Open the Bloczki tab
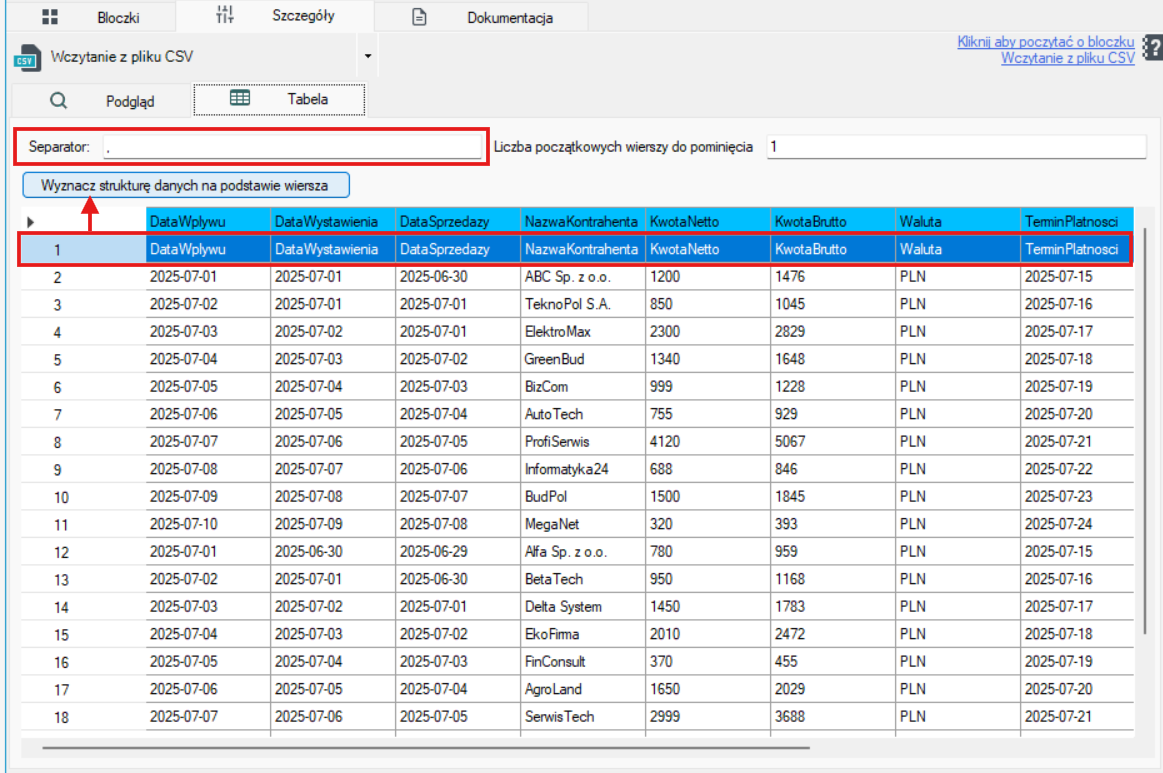Viewport: 1163px width, 773px height. pyautogui.click(x=91, y=16)
